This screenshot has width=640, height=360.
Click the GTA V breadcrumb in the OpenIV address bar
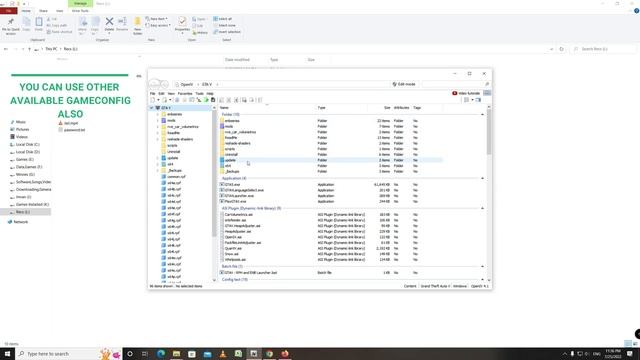tap(207, 84)
